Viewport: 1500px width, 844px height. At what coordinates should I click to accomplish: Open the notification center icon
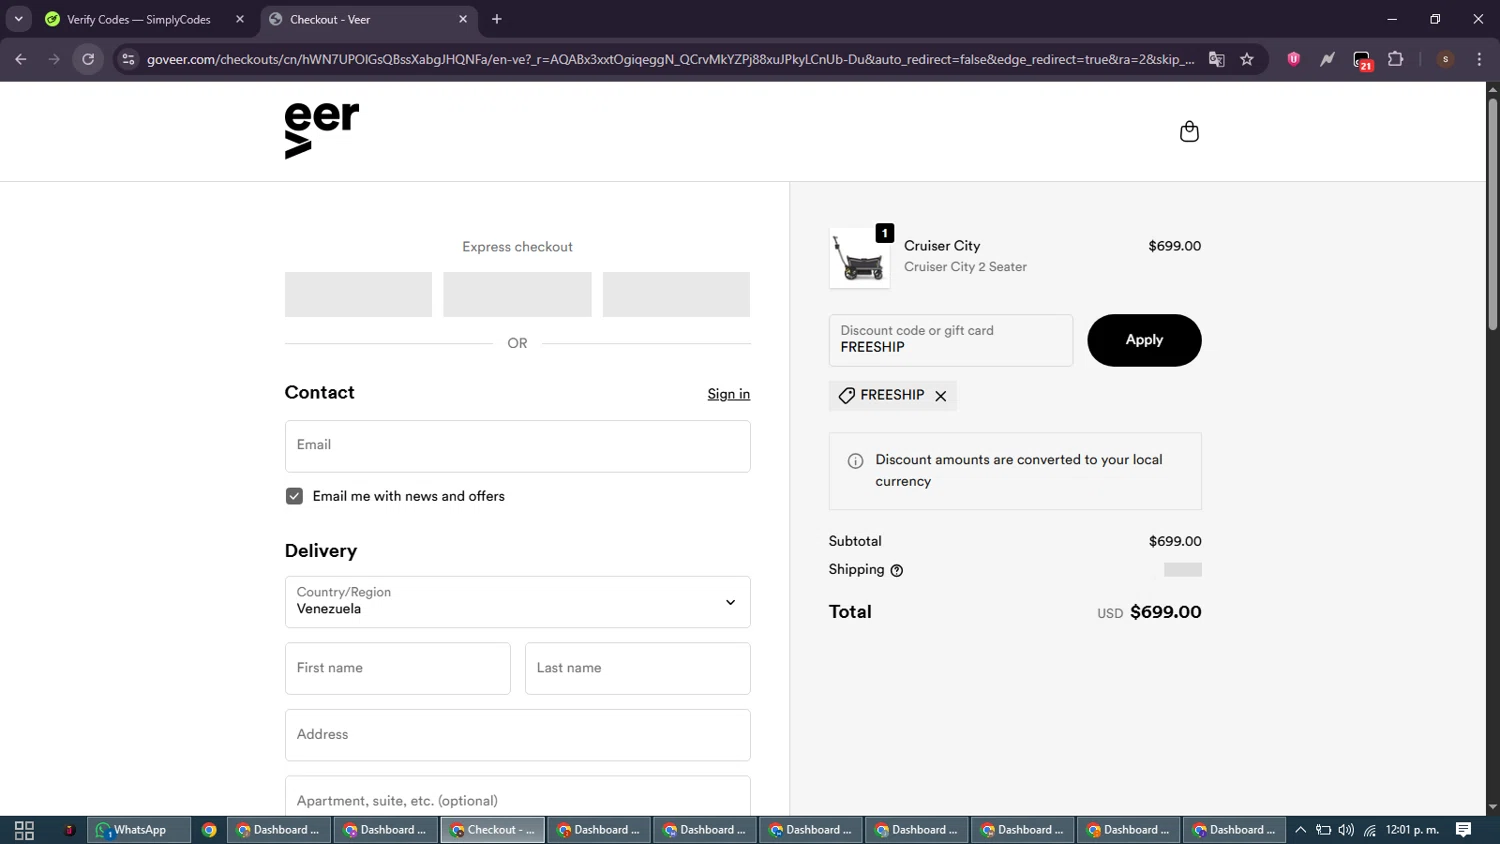coord(1463,830)
